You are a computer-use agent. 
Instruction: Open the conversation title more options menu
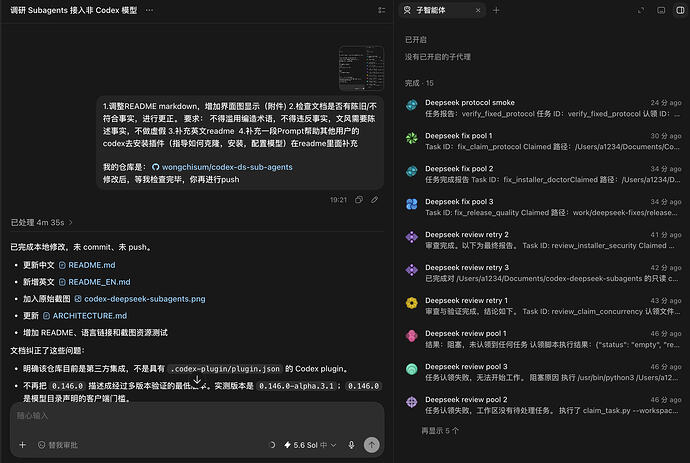(150, 10)
